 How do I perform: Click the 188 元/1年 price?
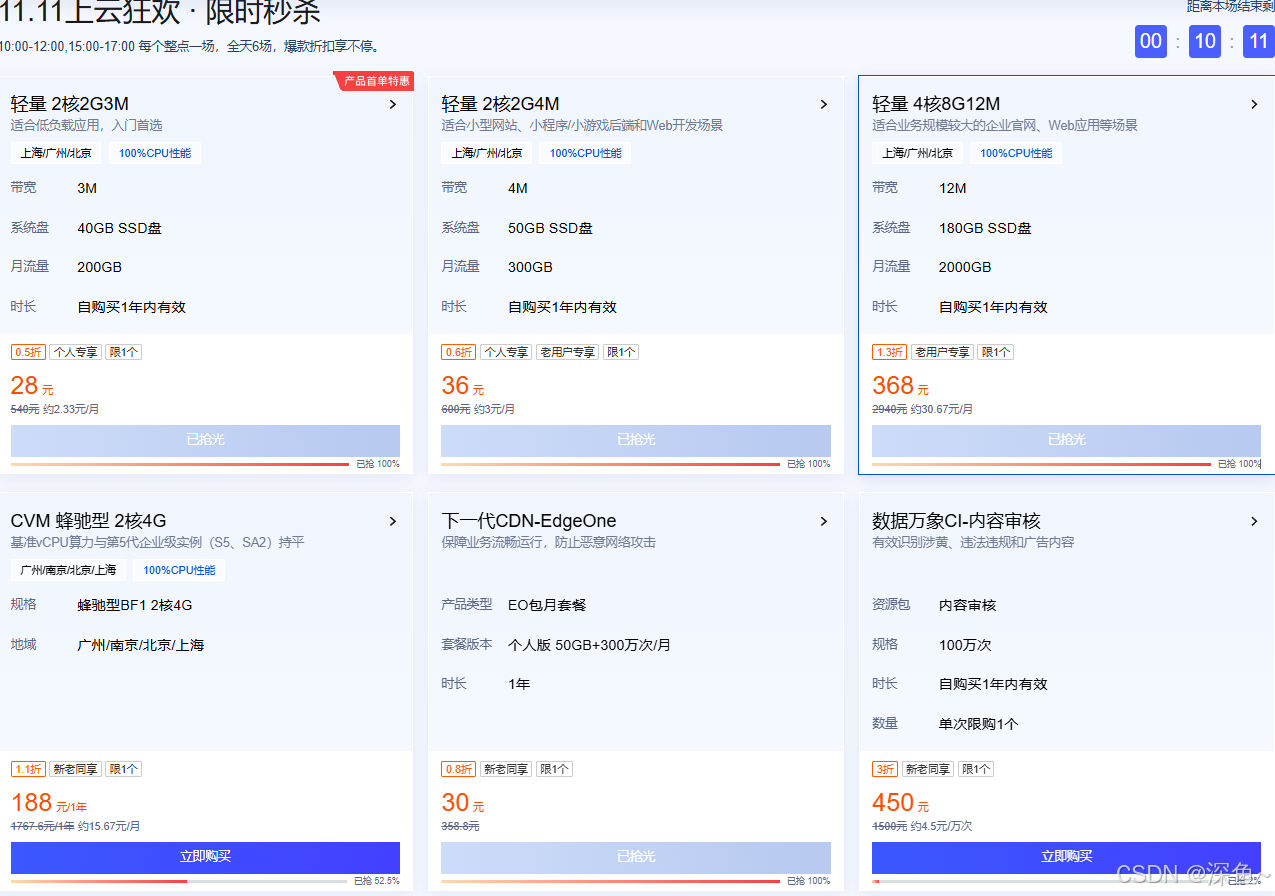point(49,803)
